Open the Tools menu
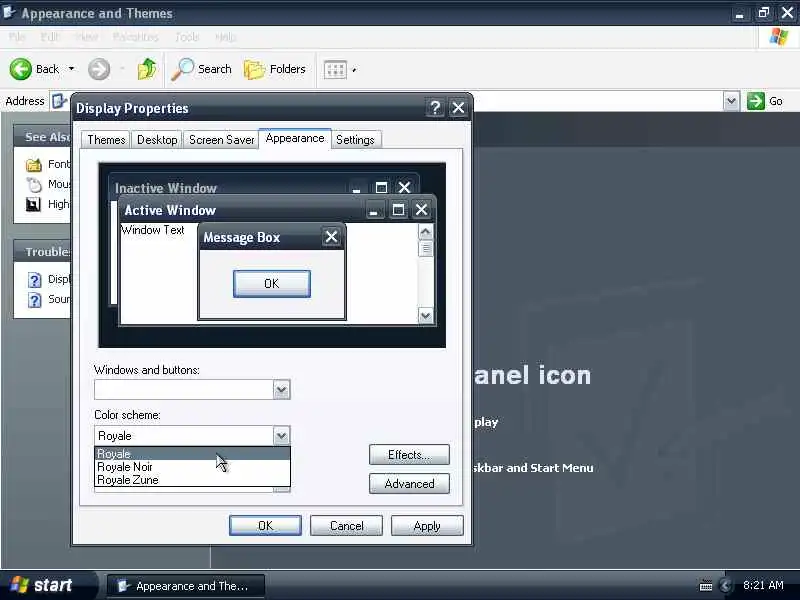 (187, 37)
